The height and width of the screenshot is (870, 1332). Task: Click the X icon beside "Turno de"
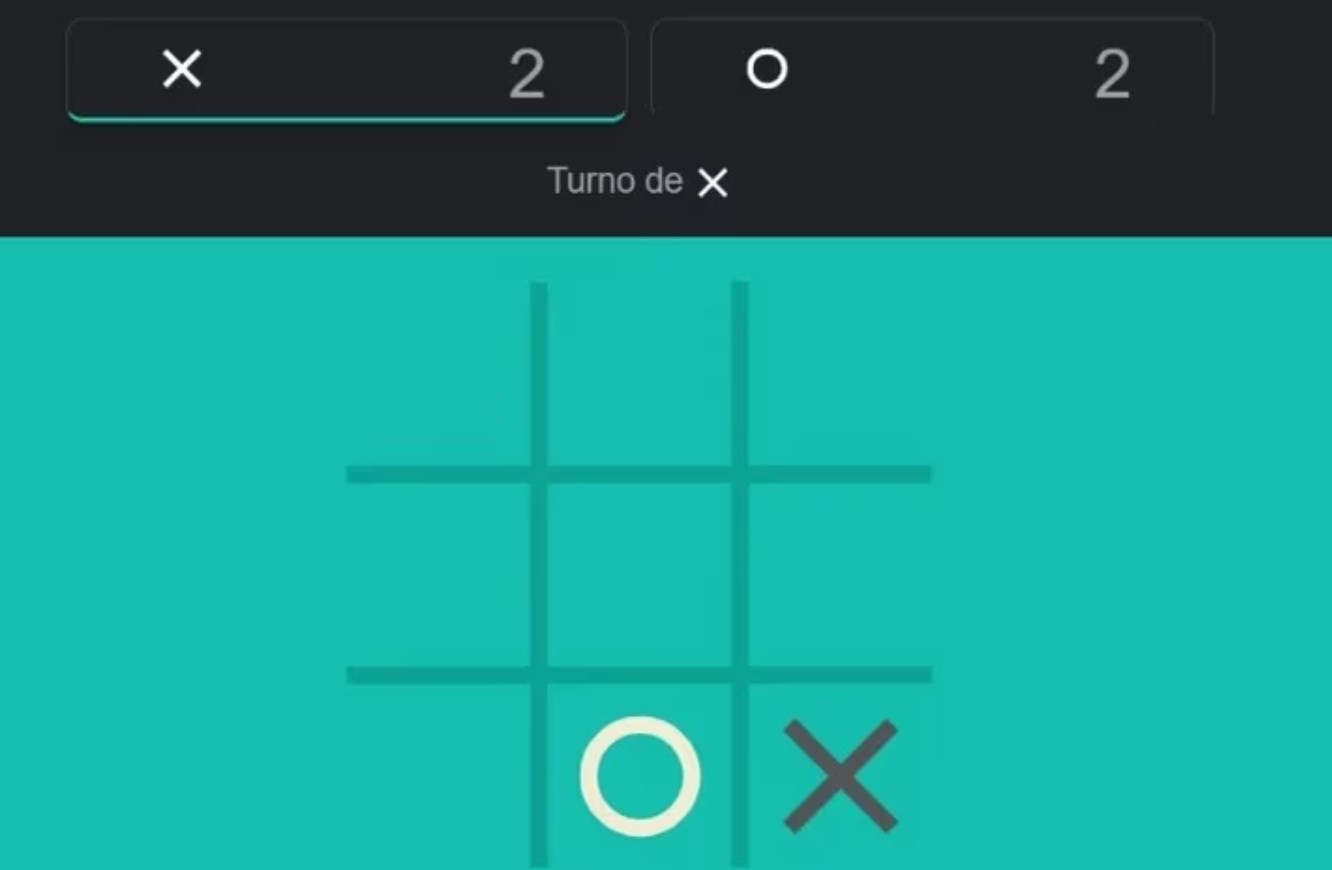[713, 183]
